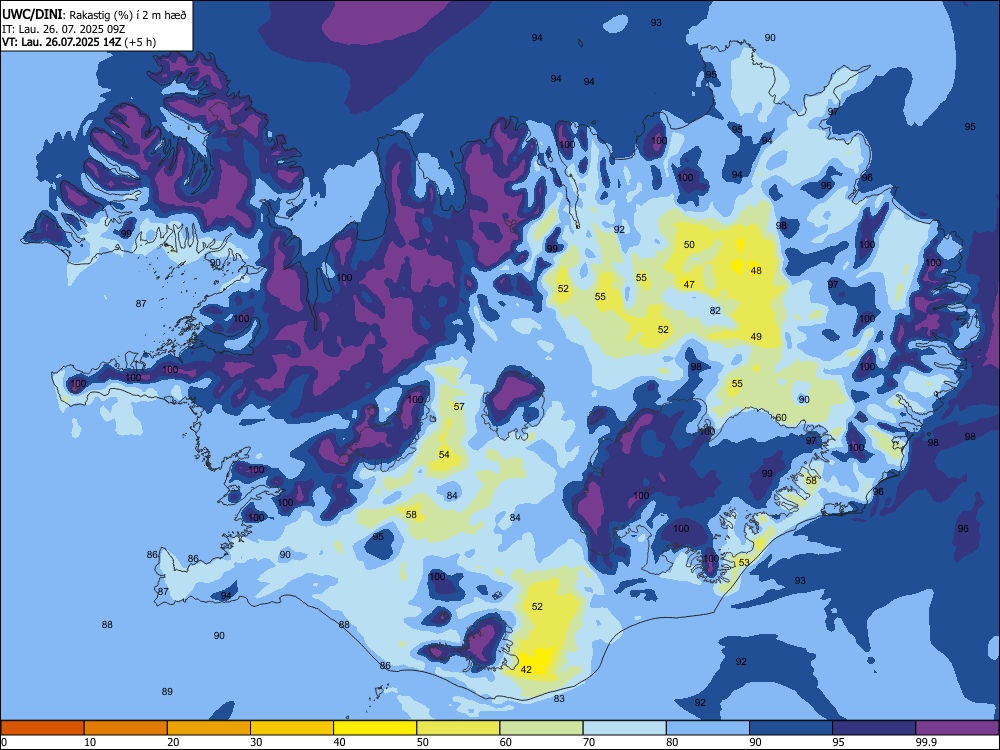Click the value 83 on the south coastline

tap(559, 699)
